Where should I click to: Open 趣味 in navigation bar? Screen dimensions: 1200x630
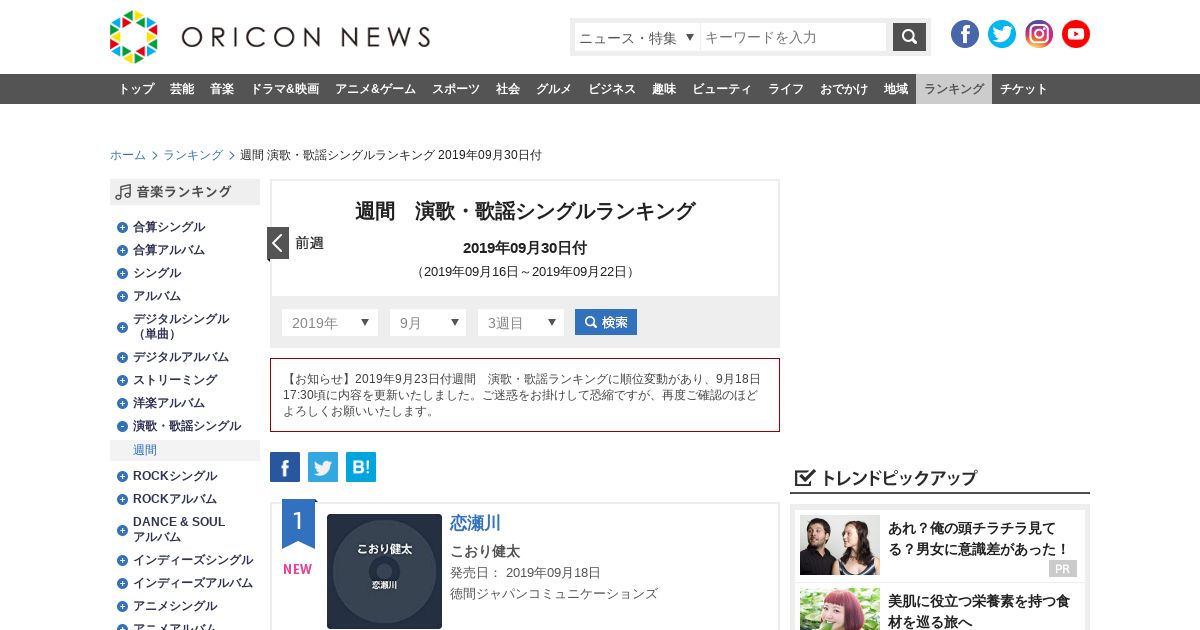(664, 89)
